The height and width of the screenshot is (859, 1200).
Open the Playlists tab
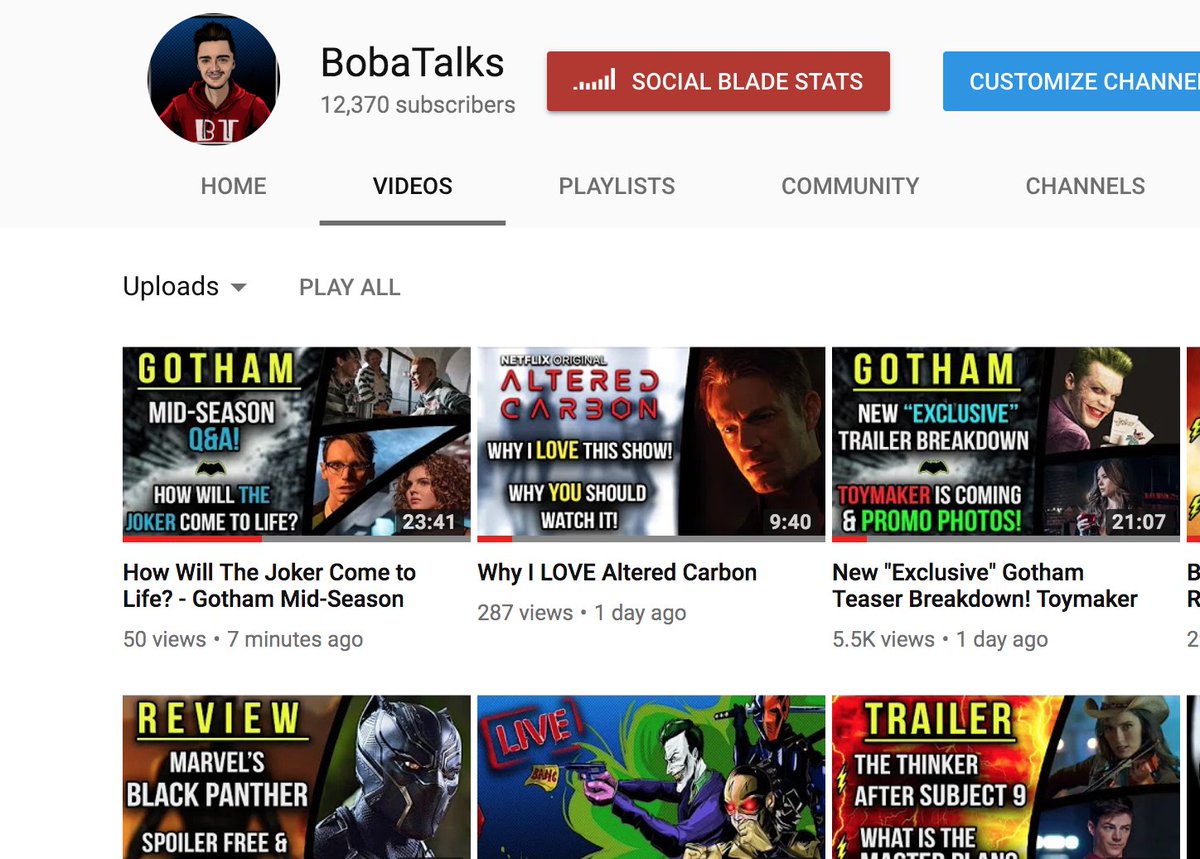[616, 186]
